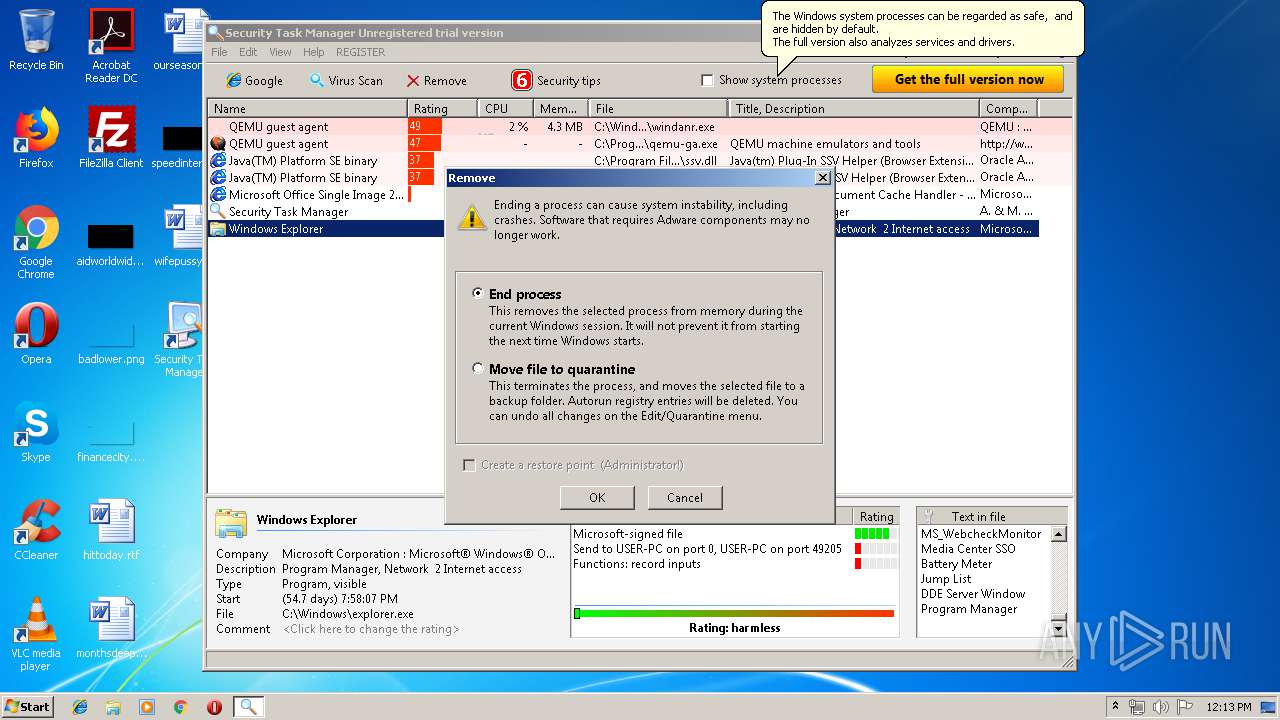This screenshot has width=1280, height=720.
Task: Select Move file to quarantine option
Action: pos(478,368)
